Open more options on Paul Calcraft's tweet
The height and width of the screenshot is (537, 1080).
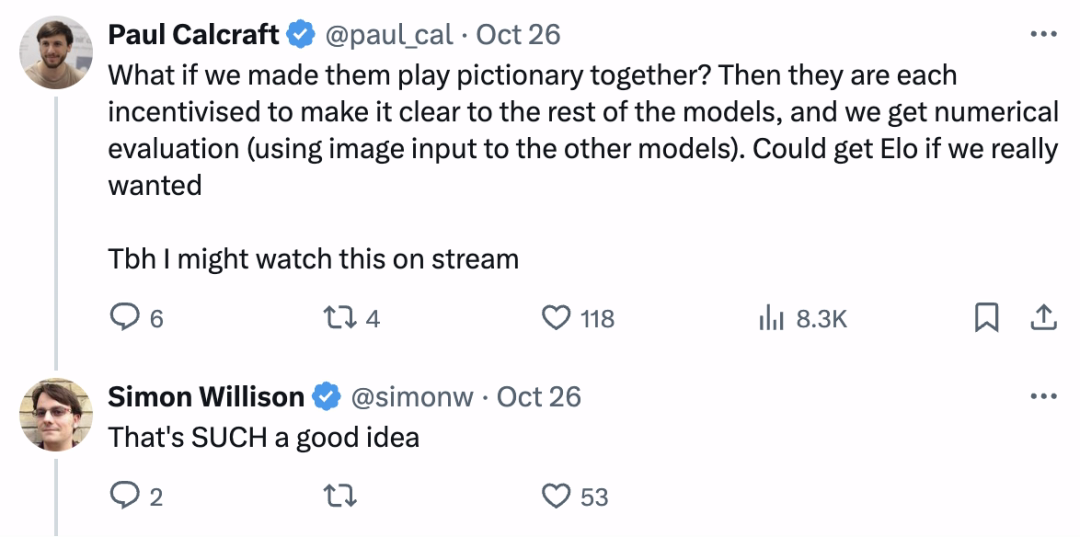coord(1042,34)
